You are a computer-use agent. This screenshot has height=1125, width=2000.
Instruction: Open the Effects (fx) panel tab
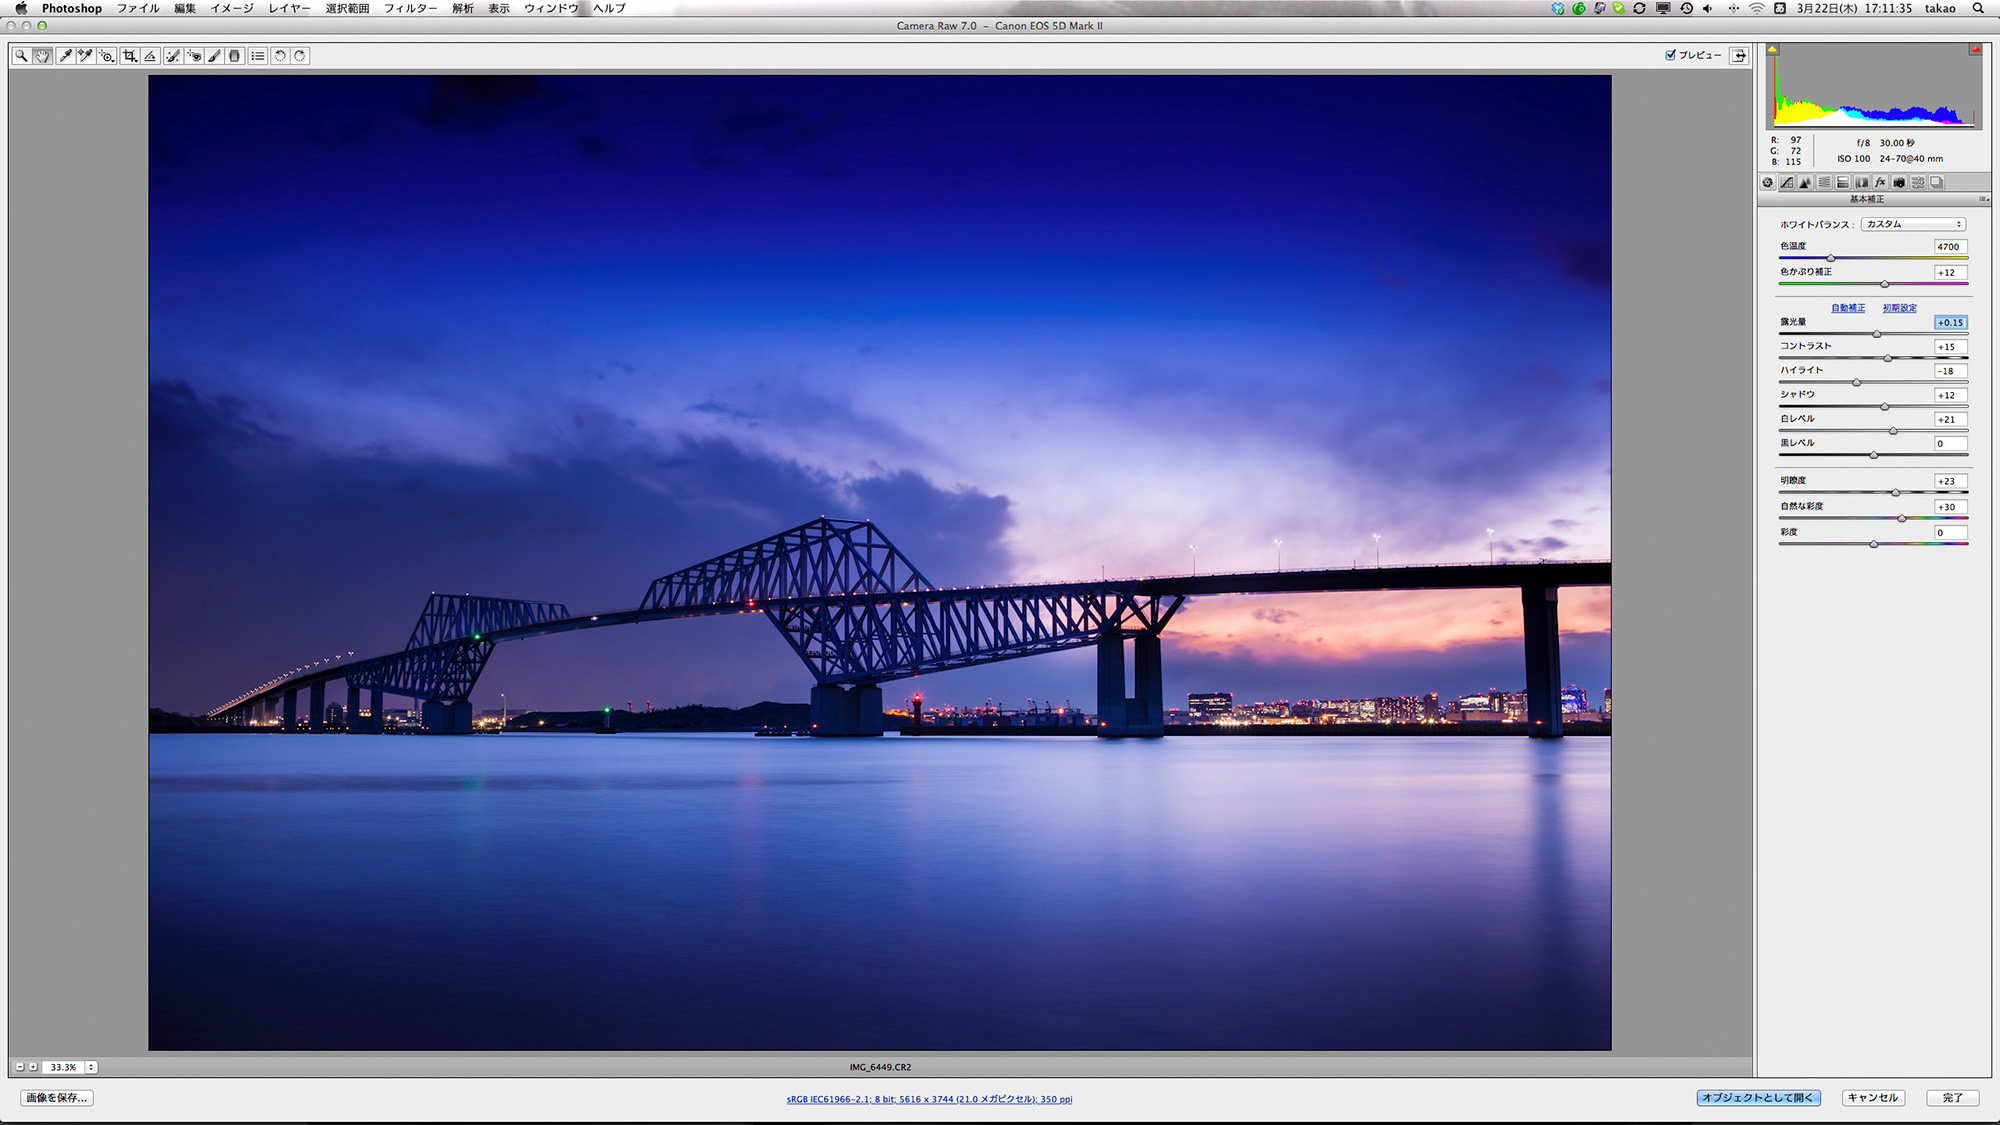1880,182
